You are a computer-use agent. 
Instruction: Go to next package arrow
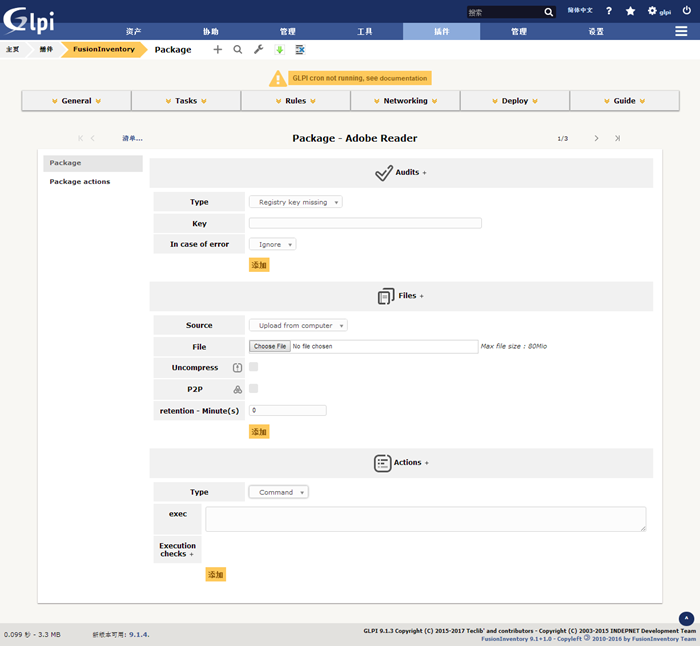596,138
